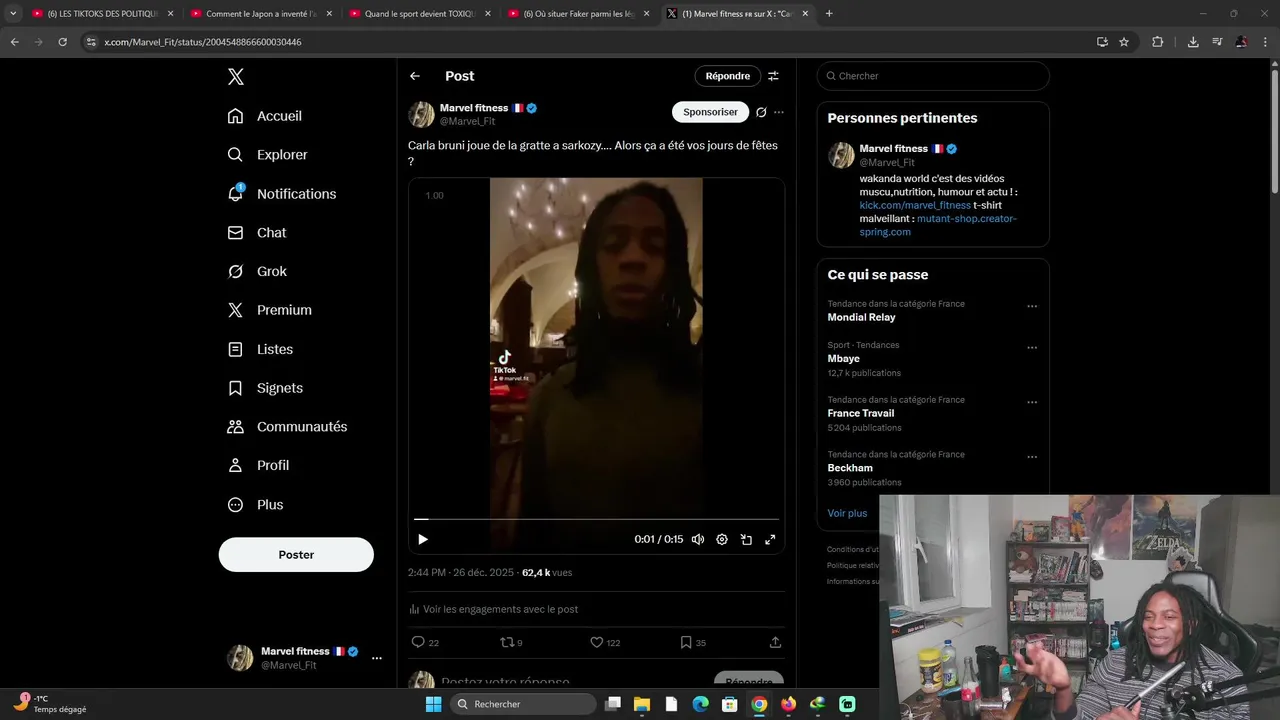Open the browser extensions puzzle icon
This screenshot has width=1280, height=720.
point(1157,42)
